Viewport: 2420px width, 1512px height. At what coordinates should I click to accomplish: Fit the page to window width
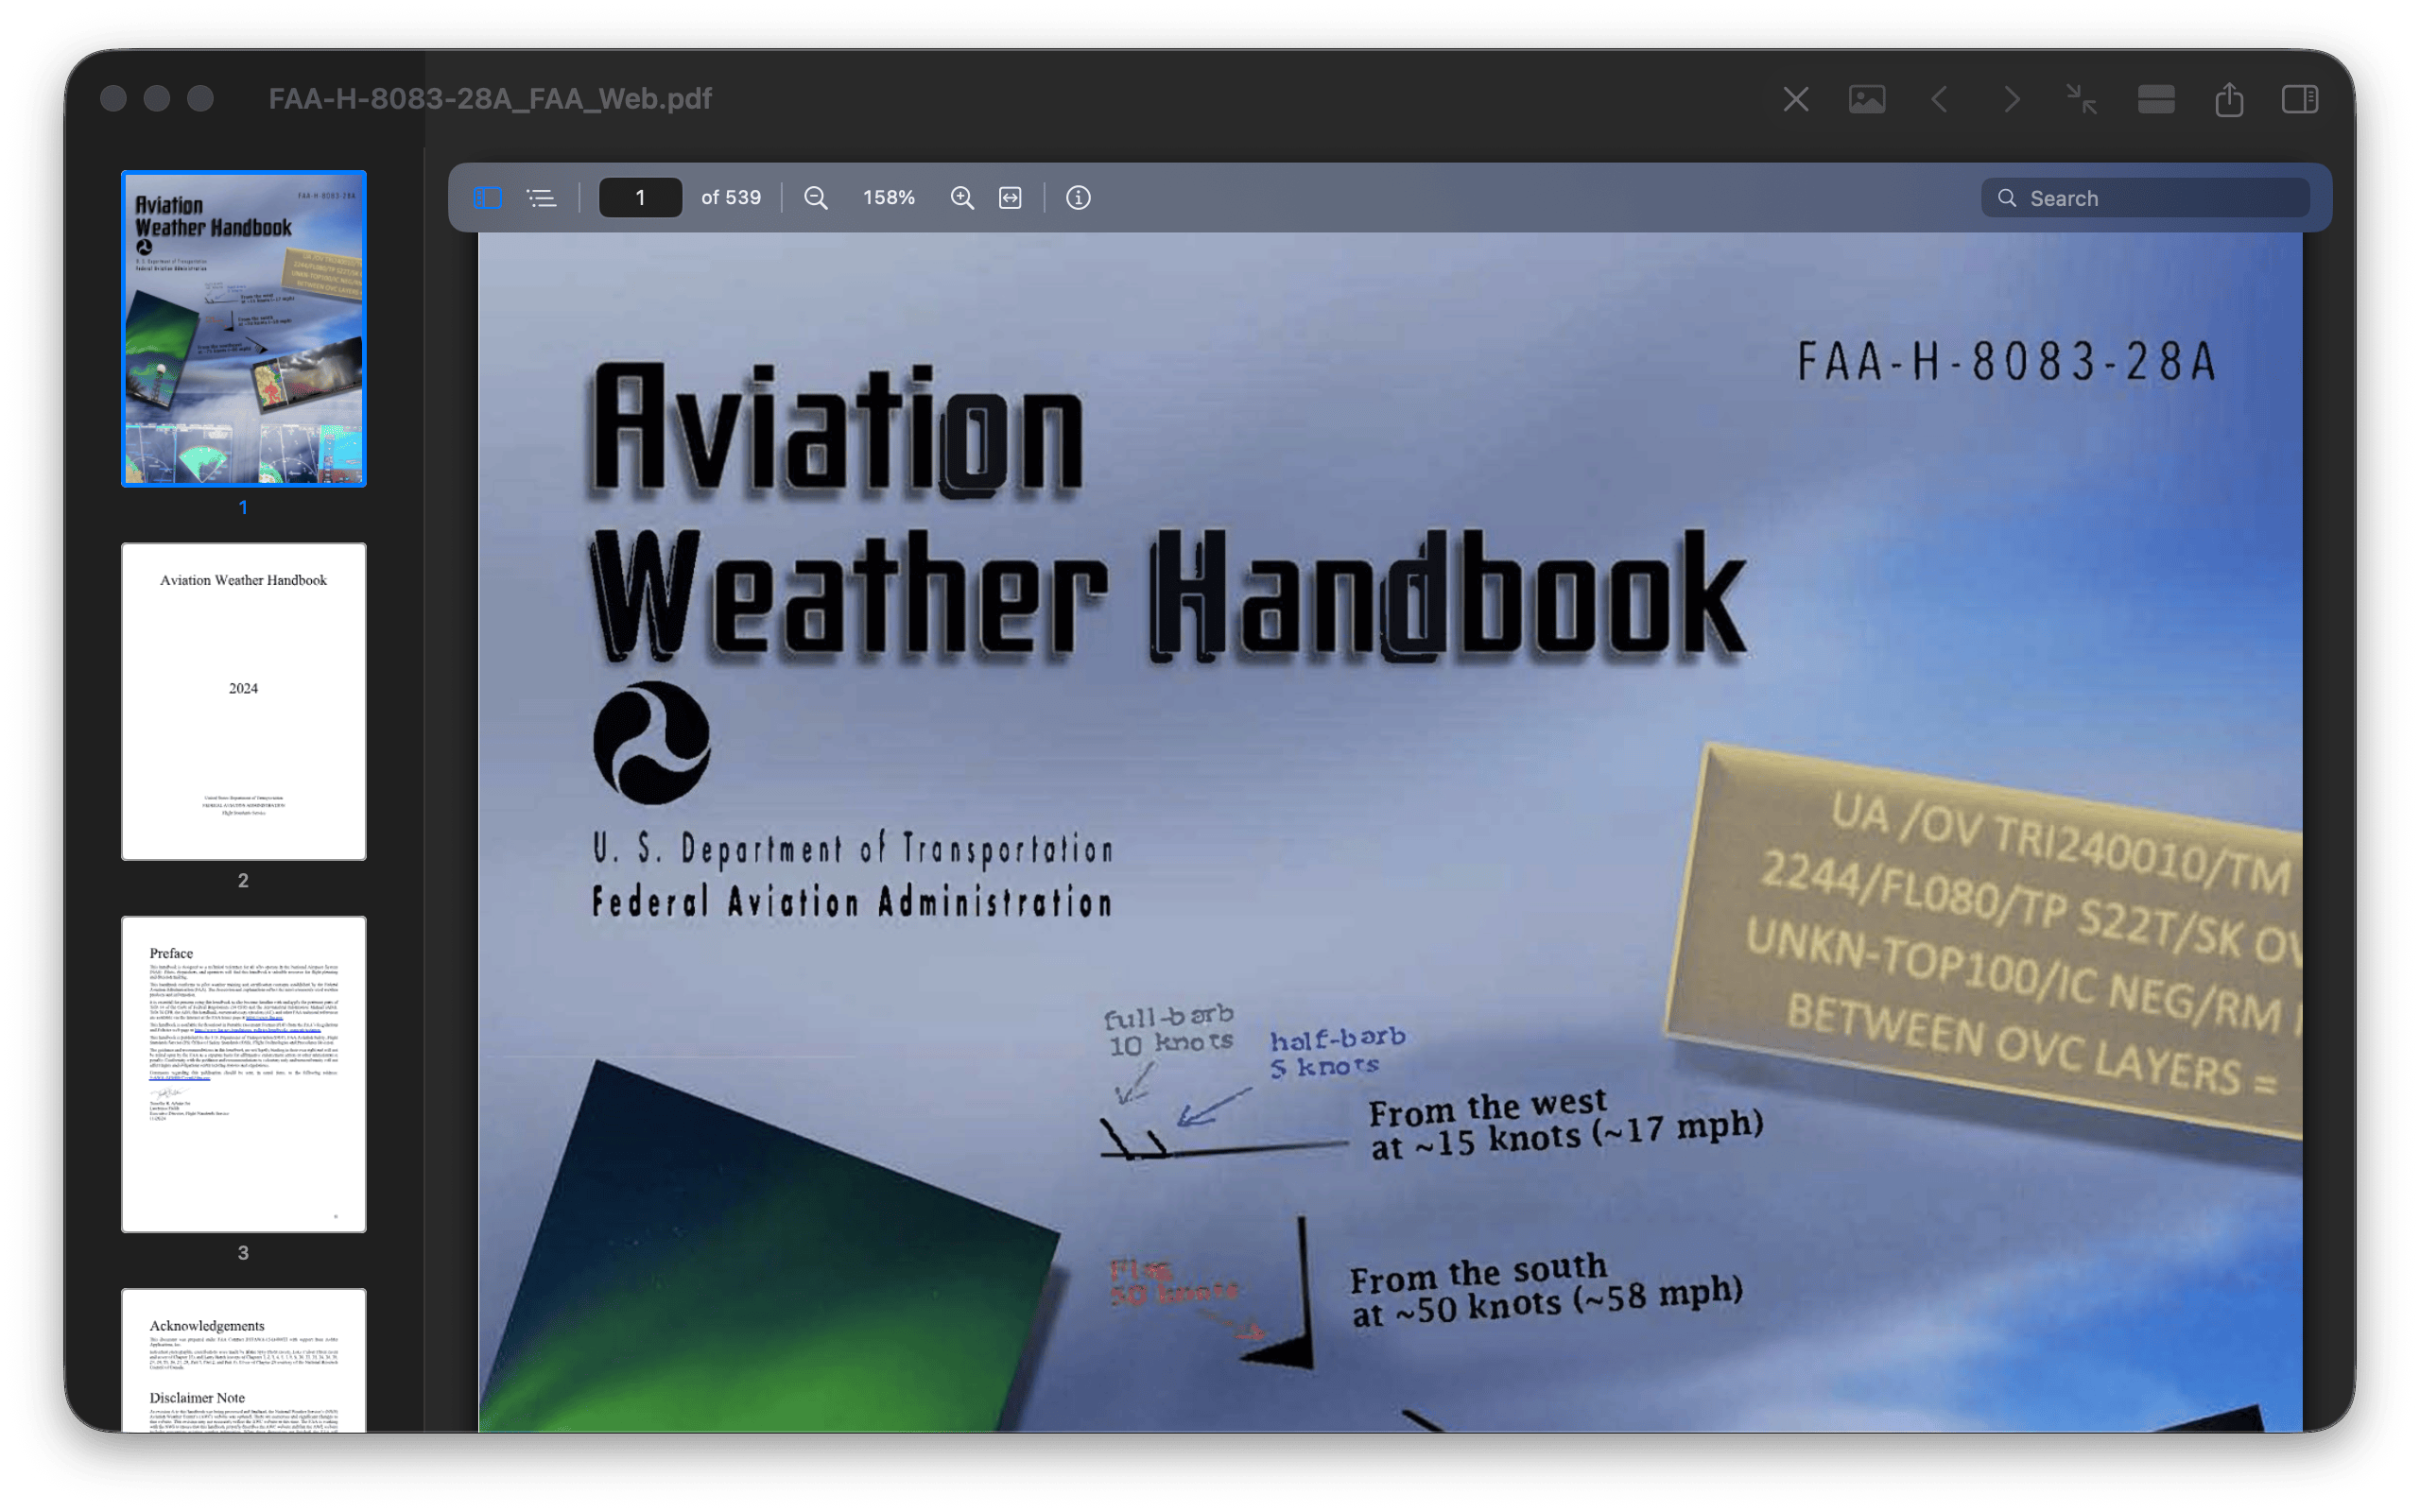point(1011,198)
